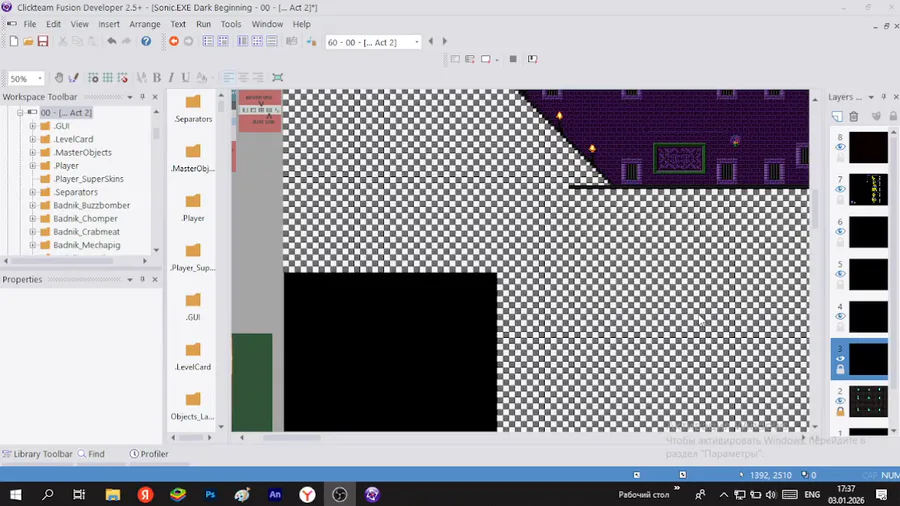
Task: Unlock layer 2 with its orange lock
Action: (x=840, y=411)
